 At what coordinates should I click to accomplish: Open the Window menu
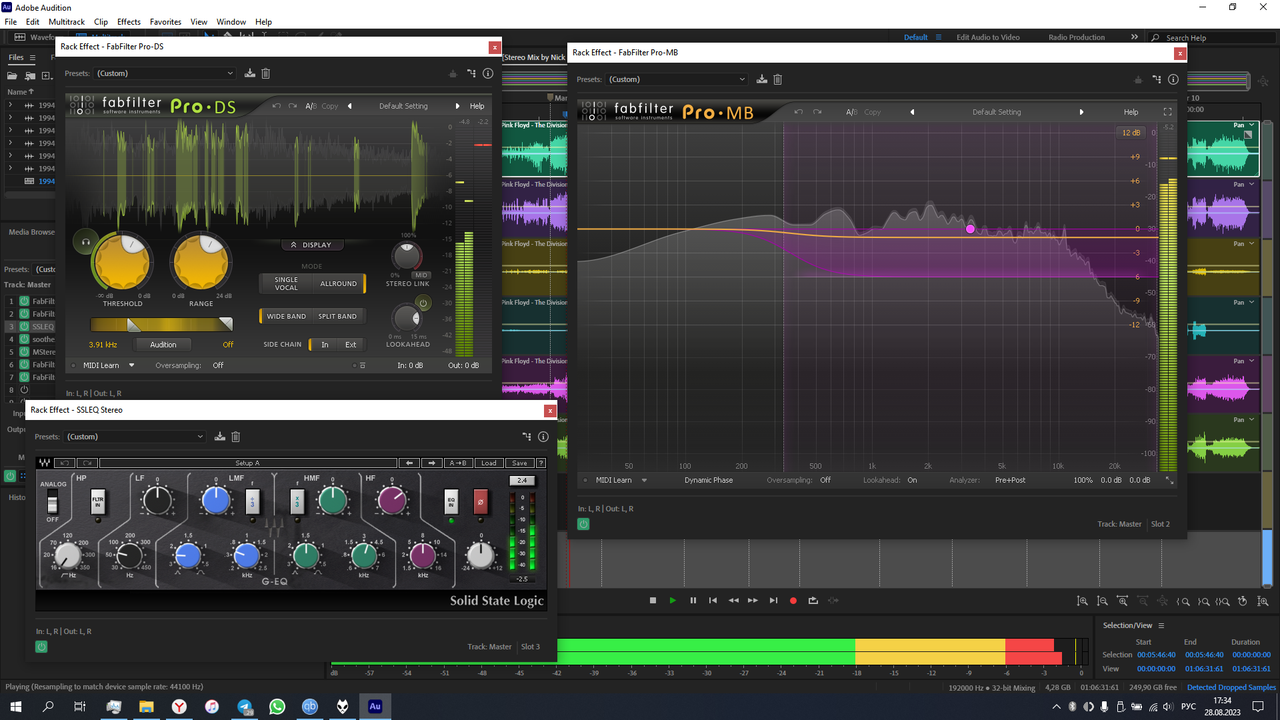(231, 21)
